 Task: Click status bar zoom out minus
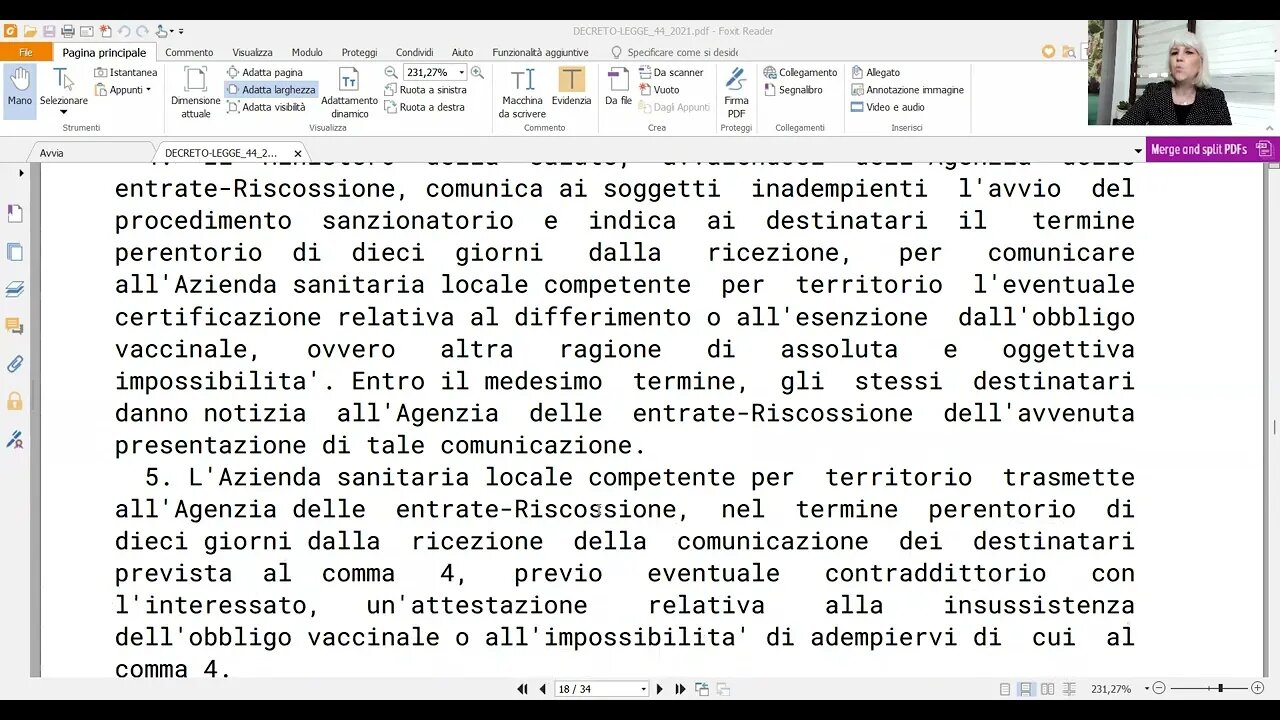pyautogui.click(x=1159, y=689)
